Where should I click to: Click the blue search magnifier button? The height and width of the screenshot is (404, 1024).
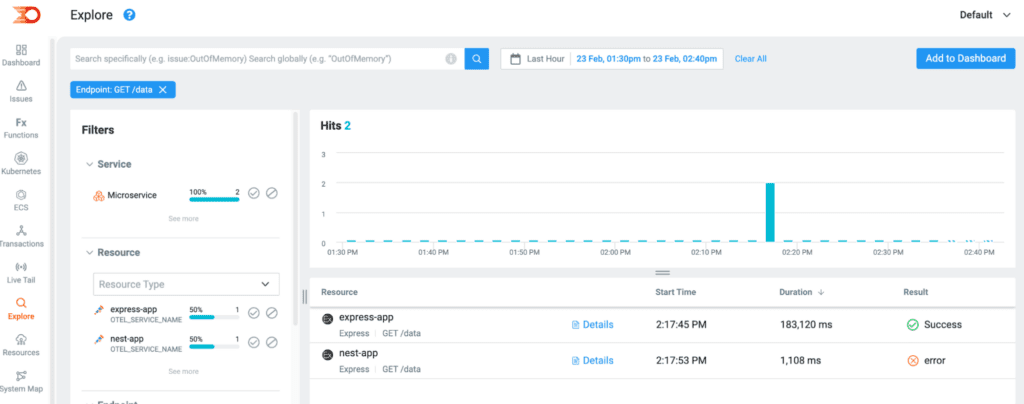click(477, 59)
